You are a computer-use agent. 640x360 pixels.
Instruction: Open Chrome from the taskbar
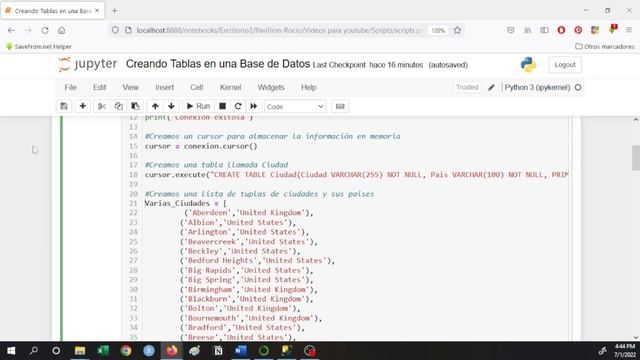click(126, 351)
